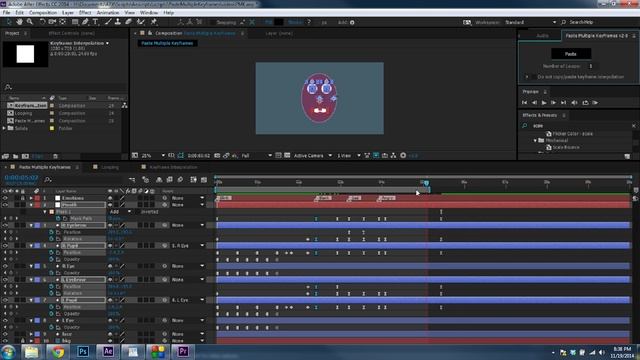This screenshot has height=360, width=640.
Task: Check the Inverted box for Mask 1
Action: coord(137,212)
